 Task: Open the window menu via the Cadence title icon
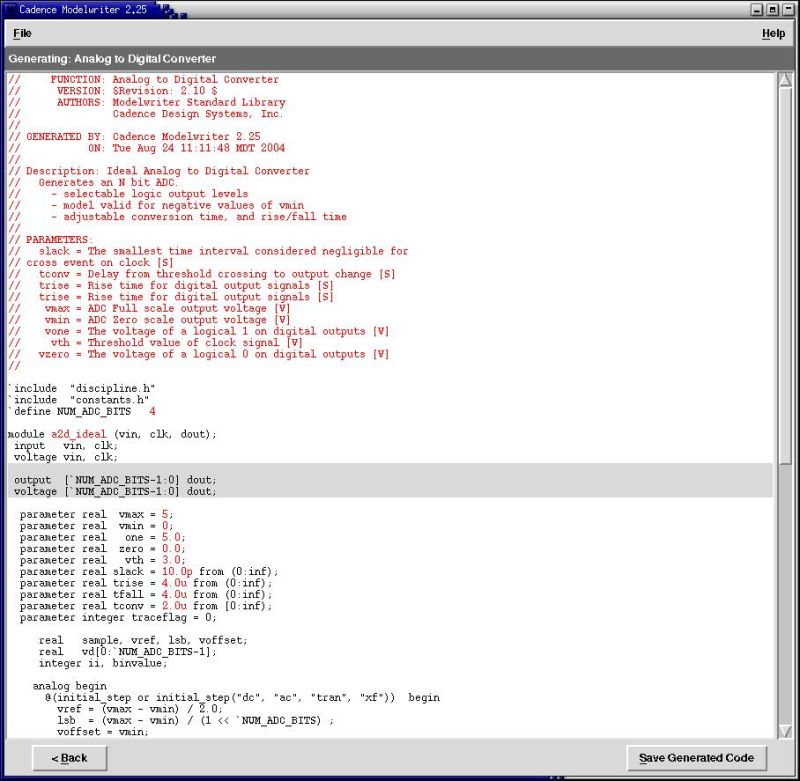pos(10,10)
